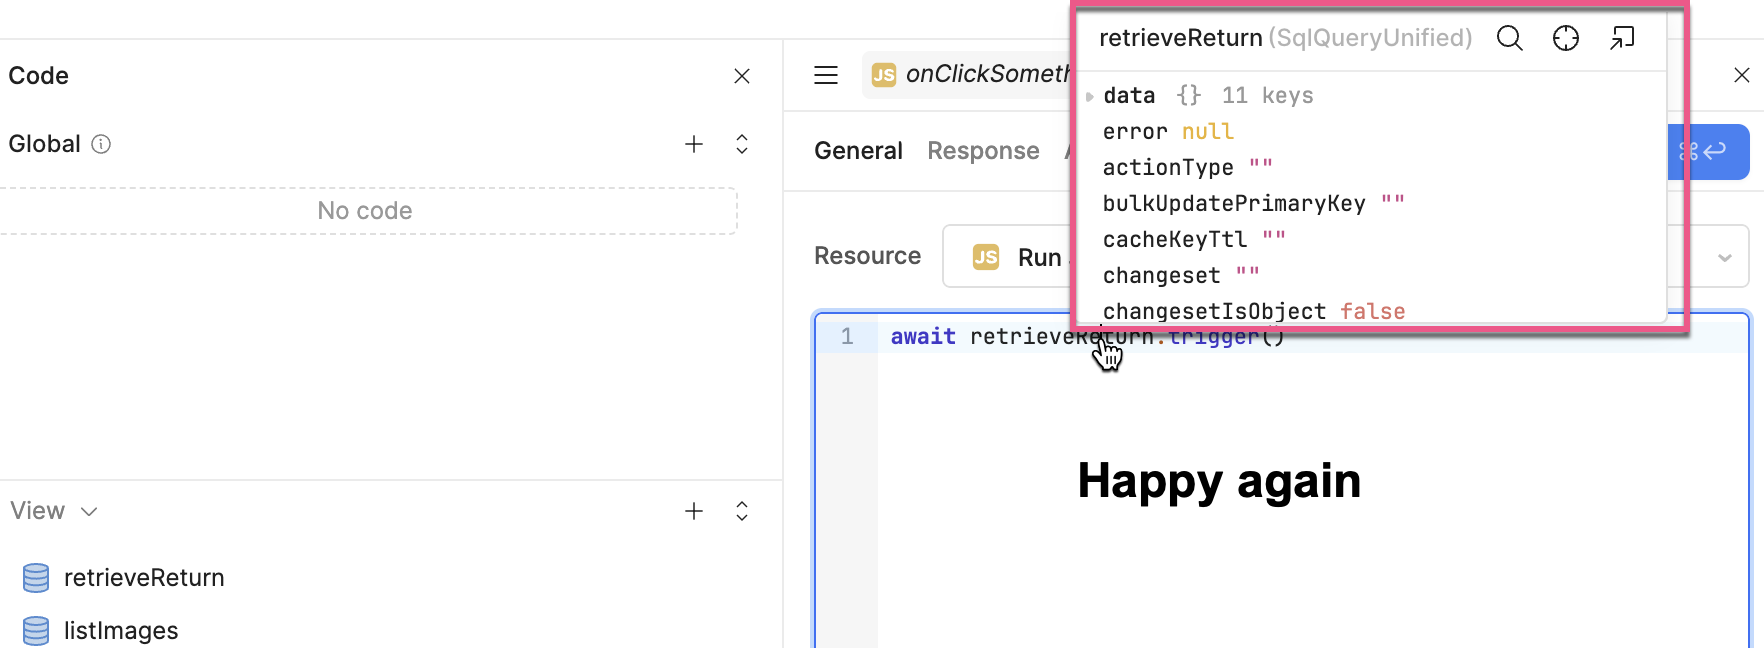
Task: Add new Global code with plus icon
Action: pos(693,144)
